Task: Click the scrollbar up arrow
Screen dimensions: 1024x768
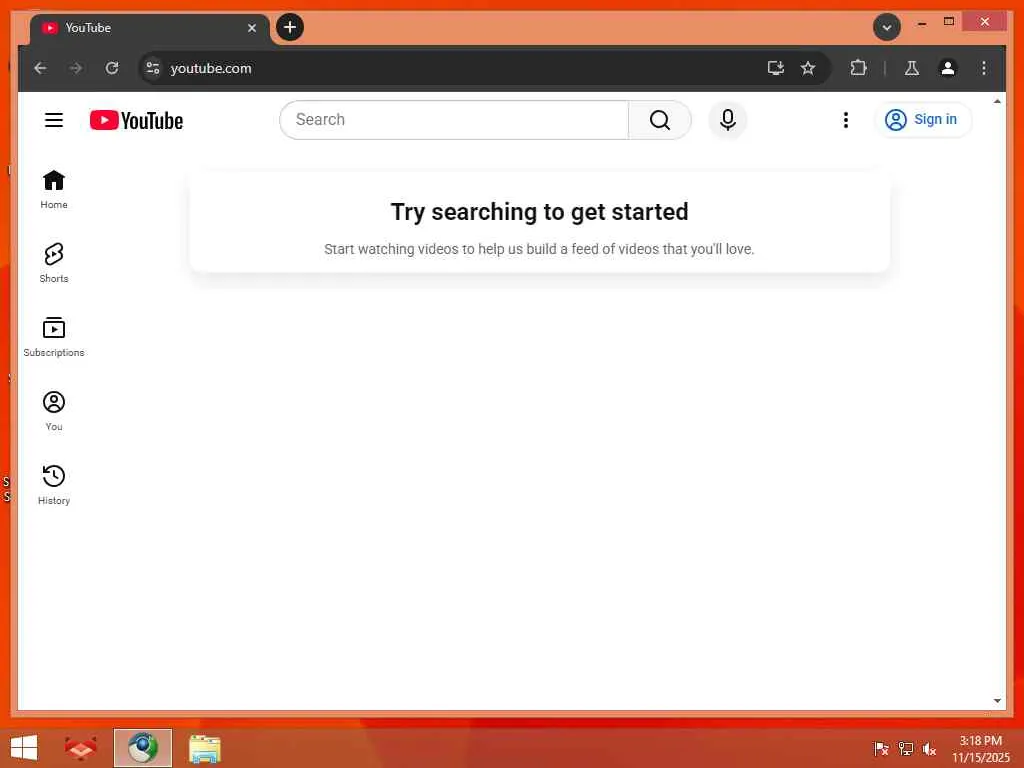Action: (997, 101)
